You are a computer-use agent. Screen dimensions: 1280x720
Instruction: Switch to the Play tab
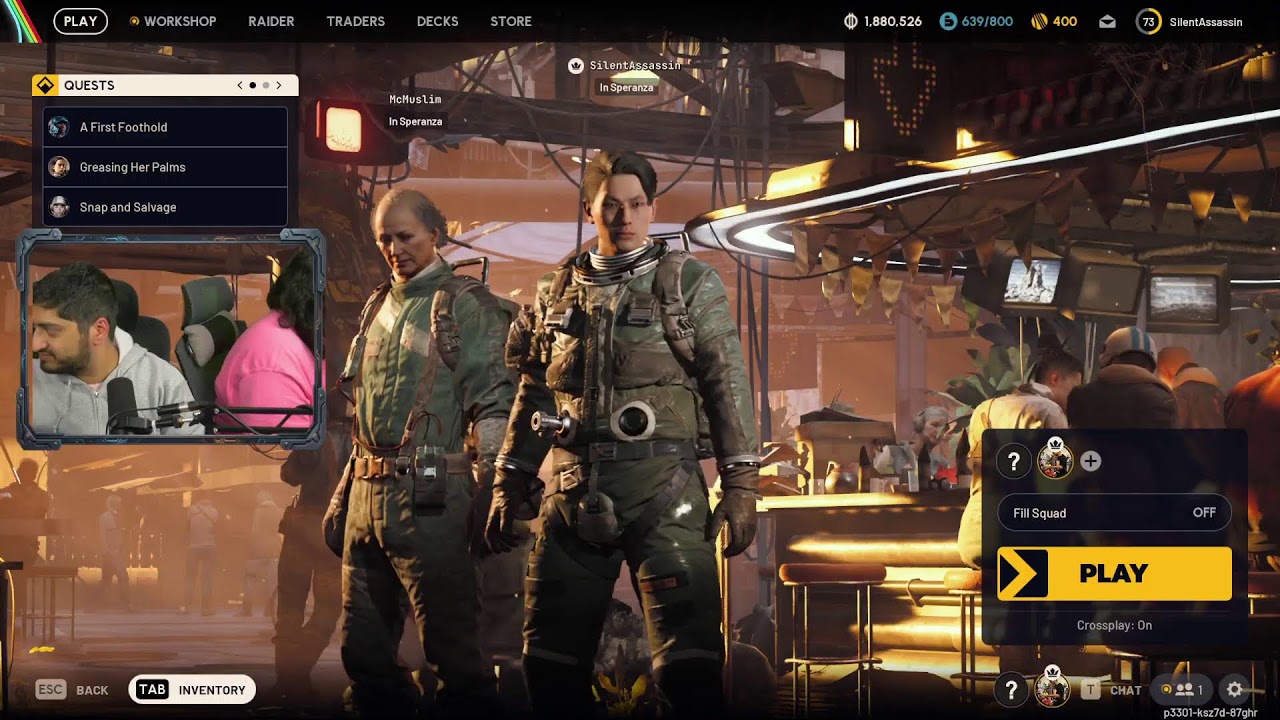[80, 21]
